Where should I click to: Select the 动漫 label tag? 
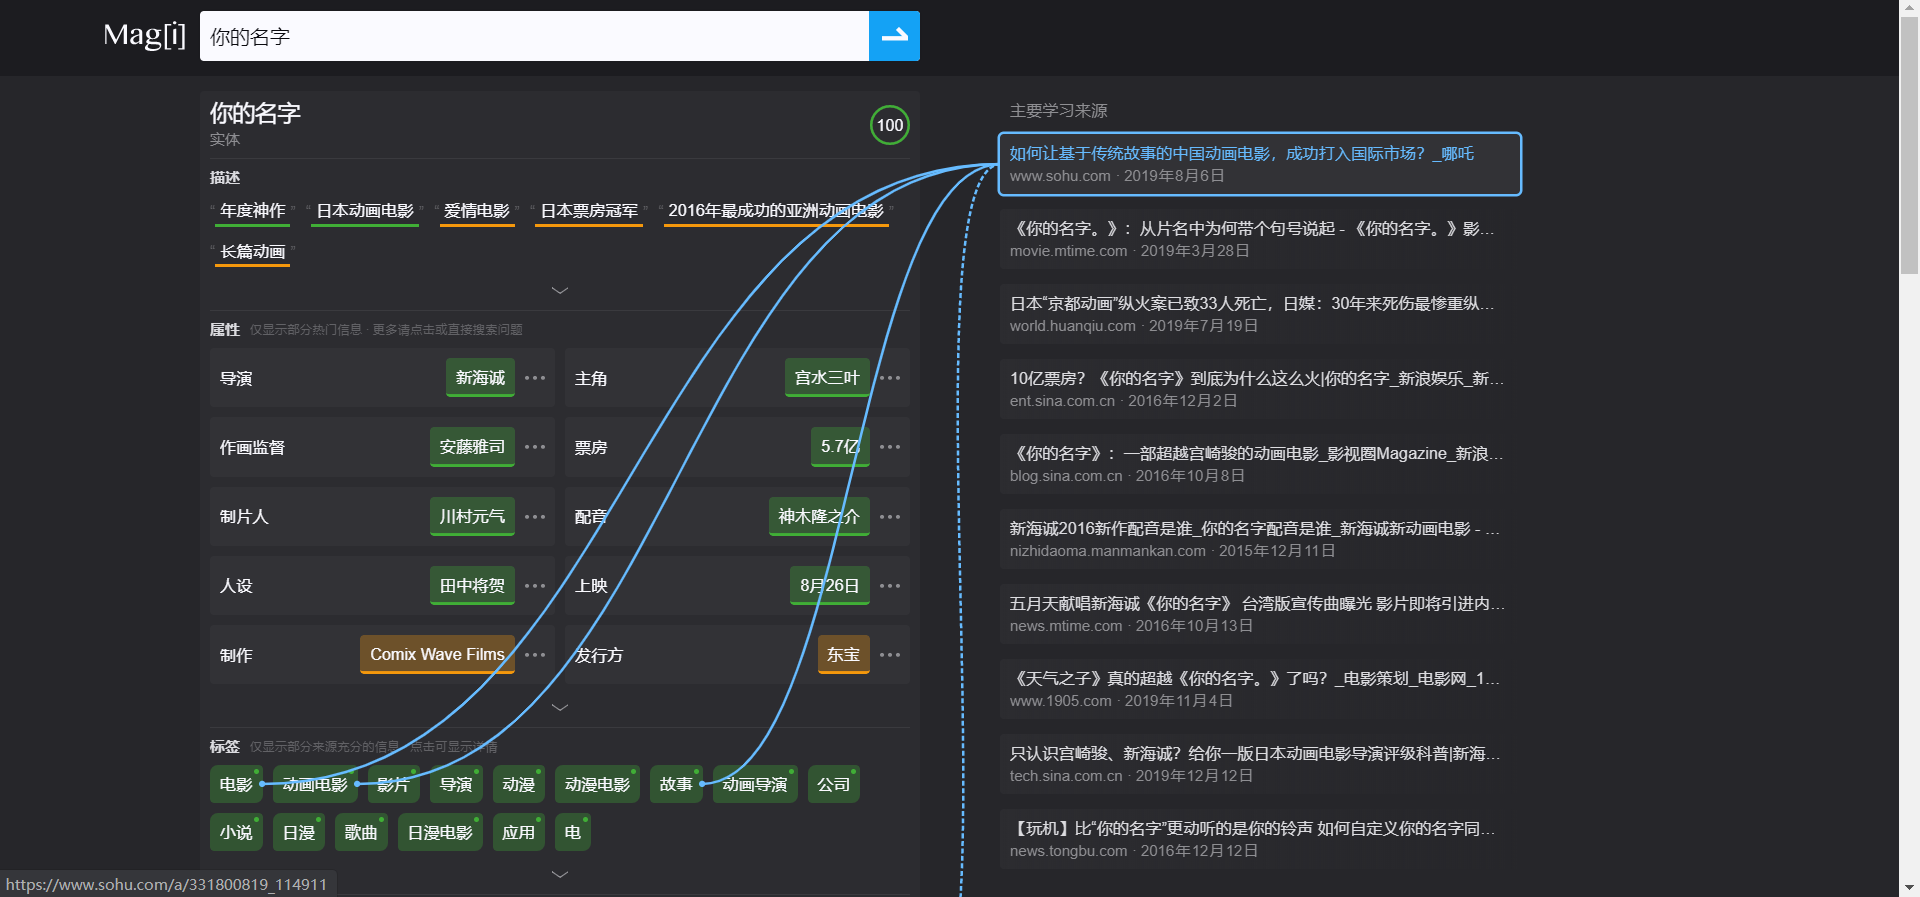519,785
